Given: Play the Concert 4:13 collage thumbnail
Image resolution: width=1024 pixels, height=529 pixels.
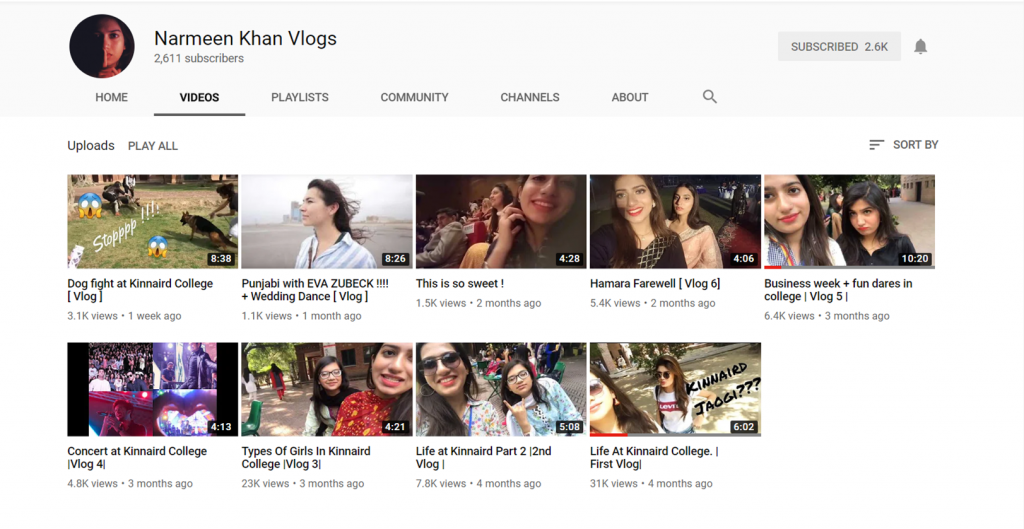Looking at the screenshot, I should pyautogui.click(x=152, y=389).
